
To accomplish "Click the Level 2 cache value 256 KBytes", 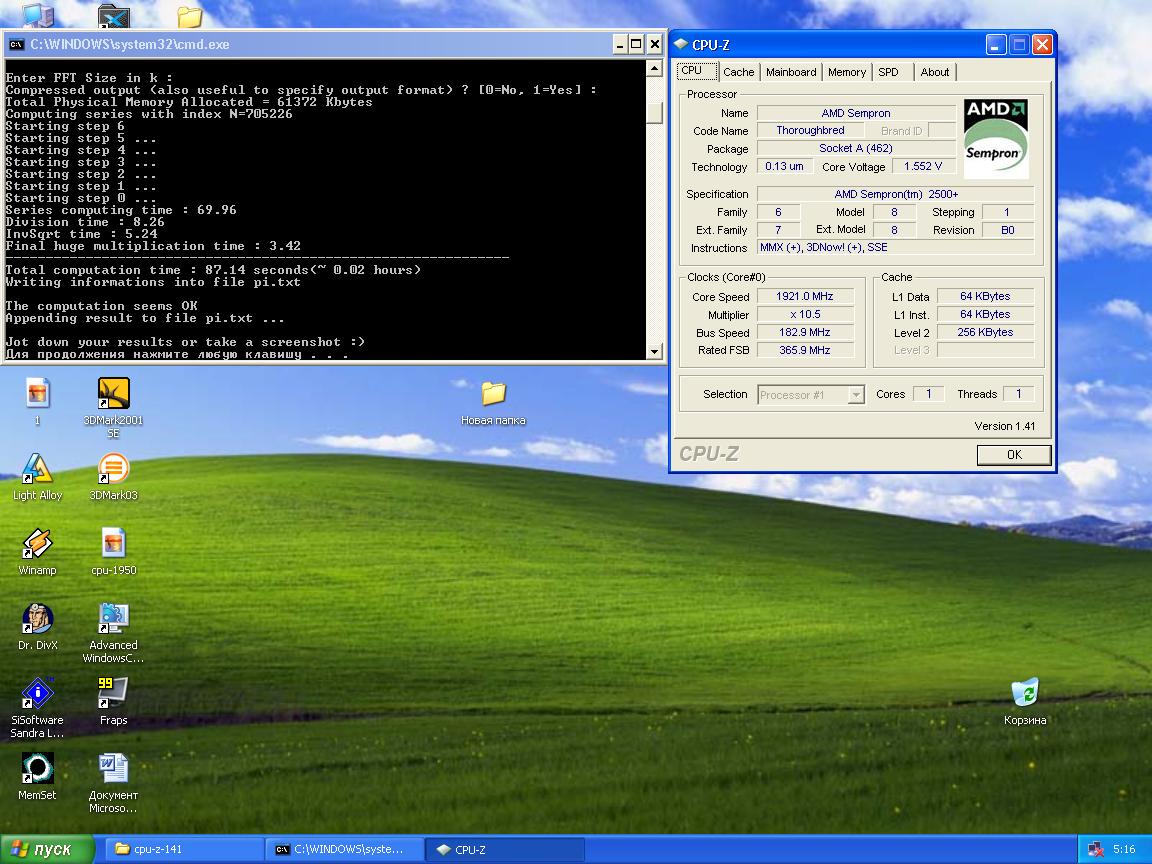I will click(x=985, y=332).
